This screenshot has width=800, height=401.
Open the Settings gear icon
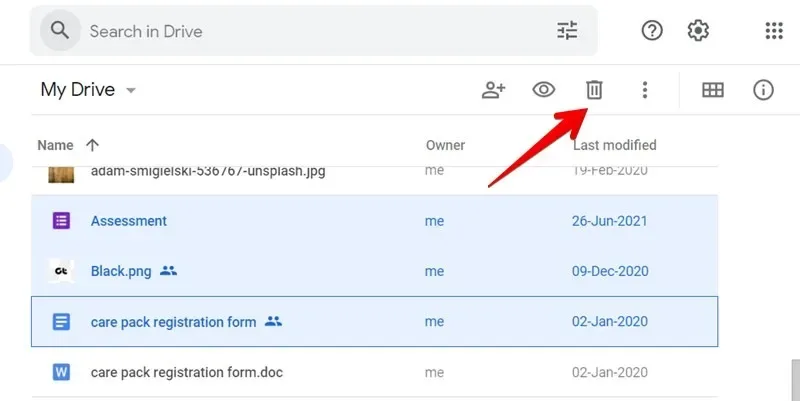[x=698, y=31]
